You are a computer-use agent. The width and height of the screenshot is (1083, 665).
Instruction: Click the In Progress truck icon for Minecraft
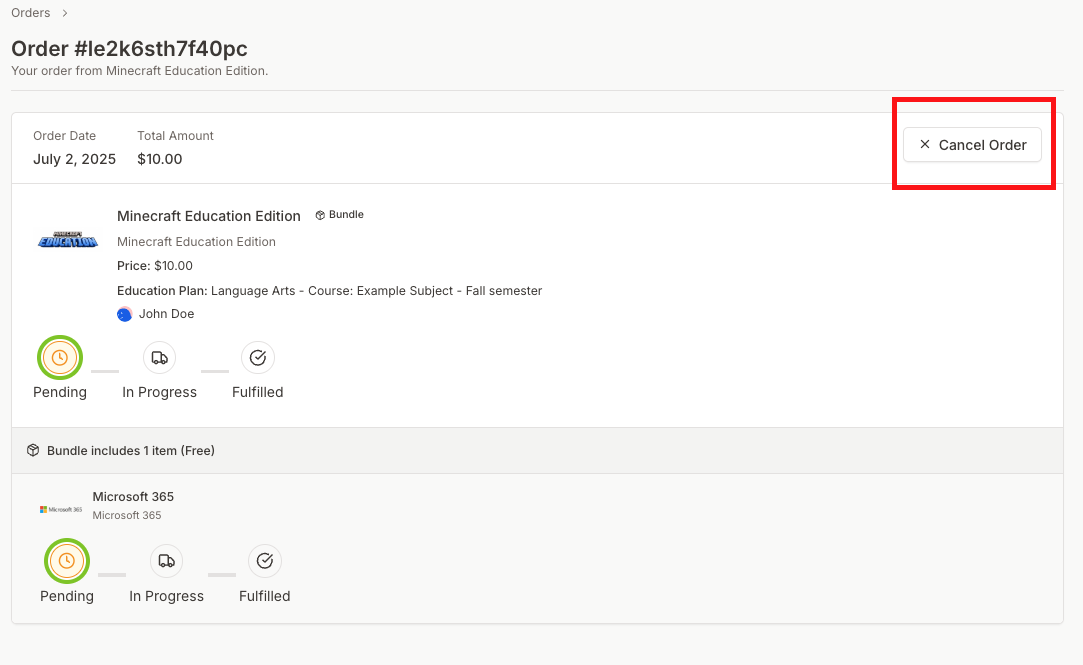tap(159, 358)
